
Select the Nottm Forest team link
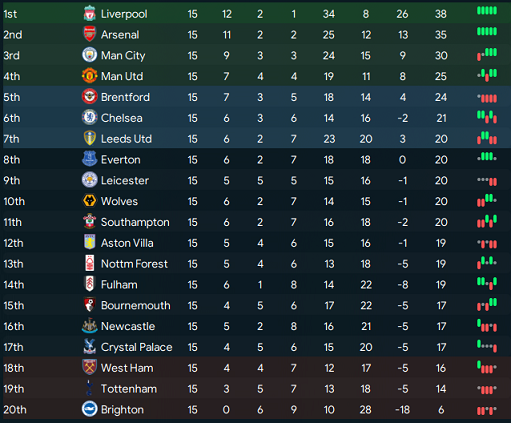pyautogui.click(x=134, y=264)
